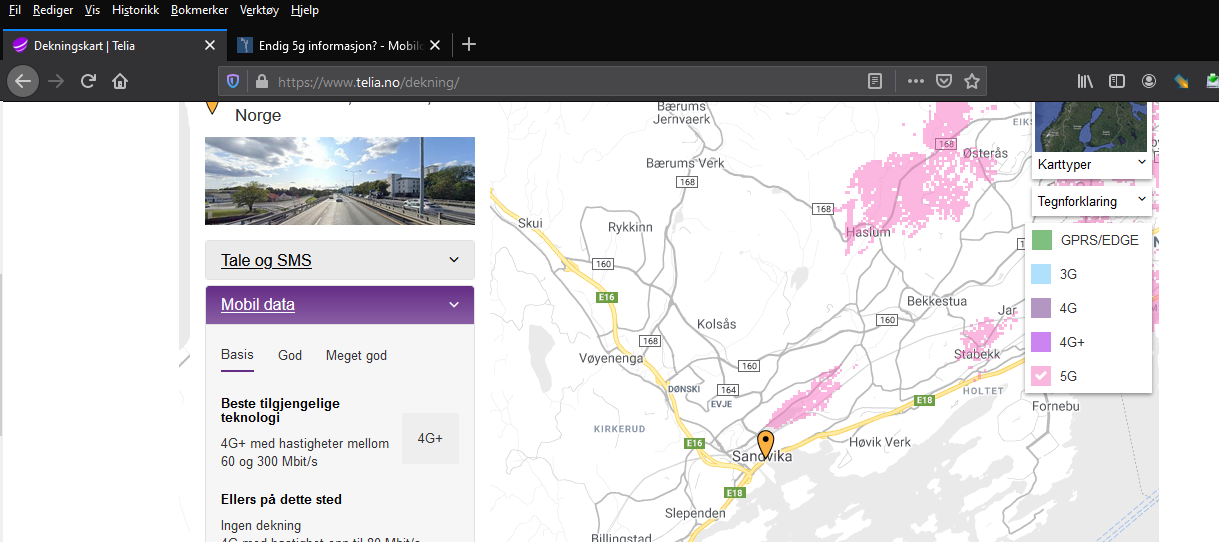Click the Kolsås map label
The height and width of the screenshot is (542, 1219).
pyautogui.click(x=716, y=324)
